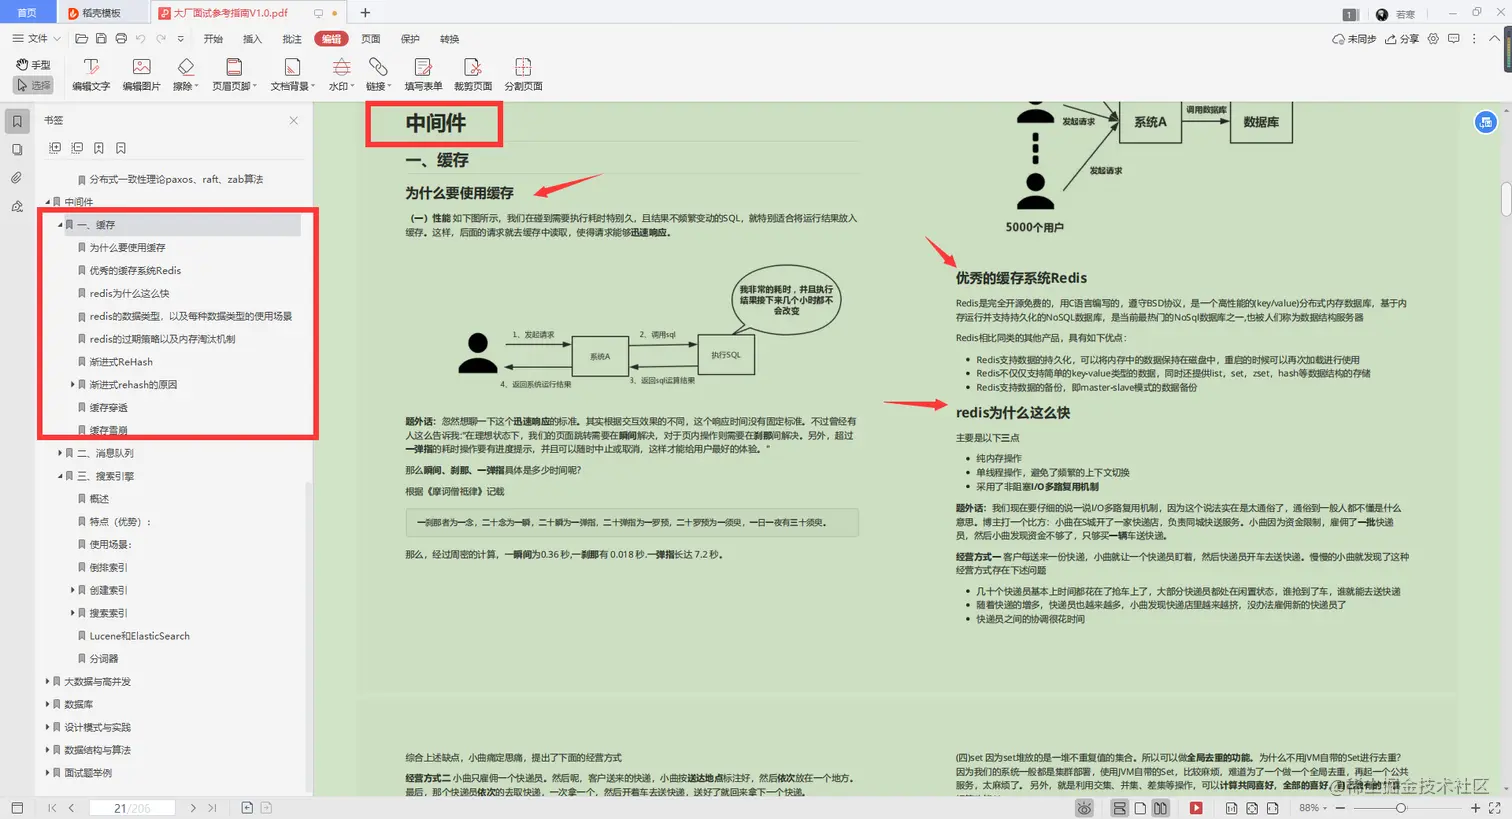This screenshot has height=819, width=1512.
Task: Open the 若寒 user account
Action: (x=1395, y=14)
